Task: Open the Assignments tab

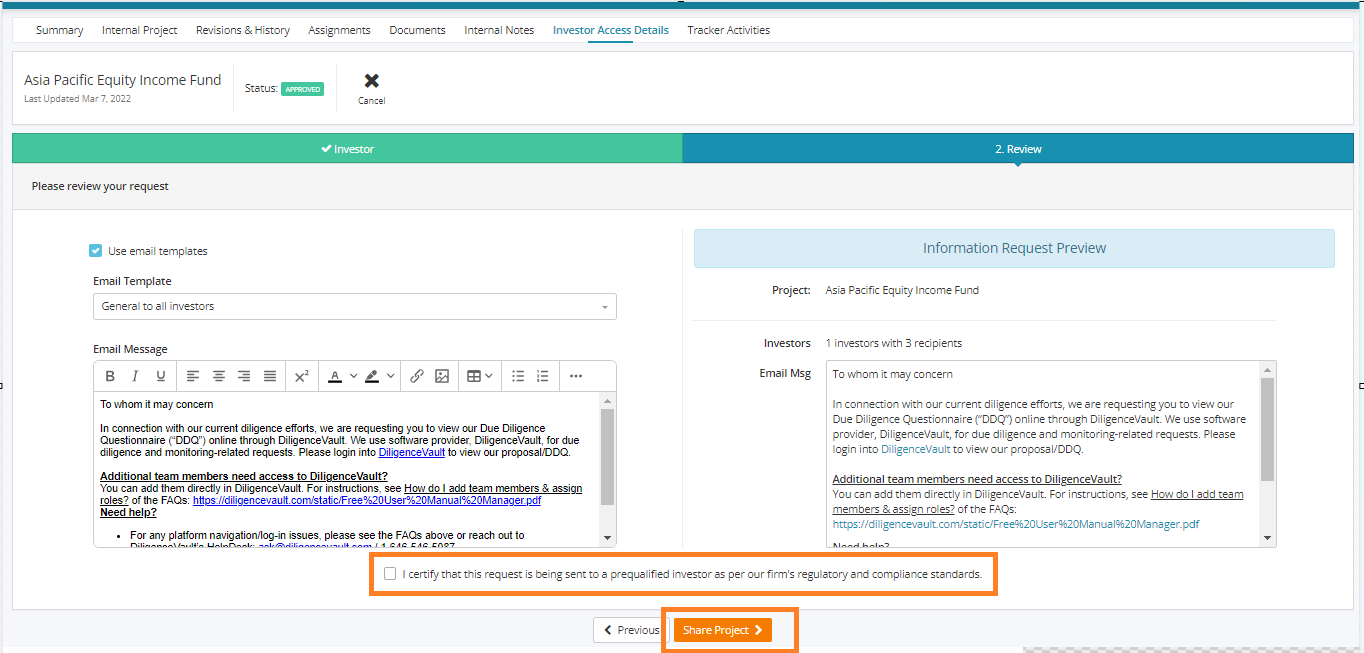Action: tap(340, 30)
